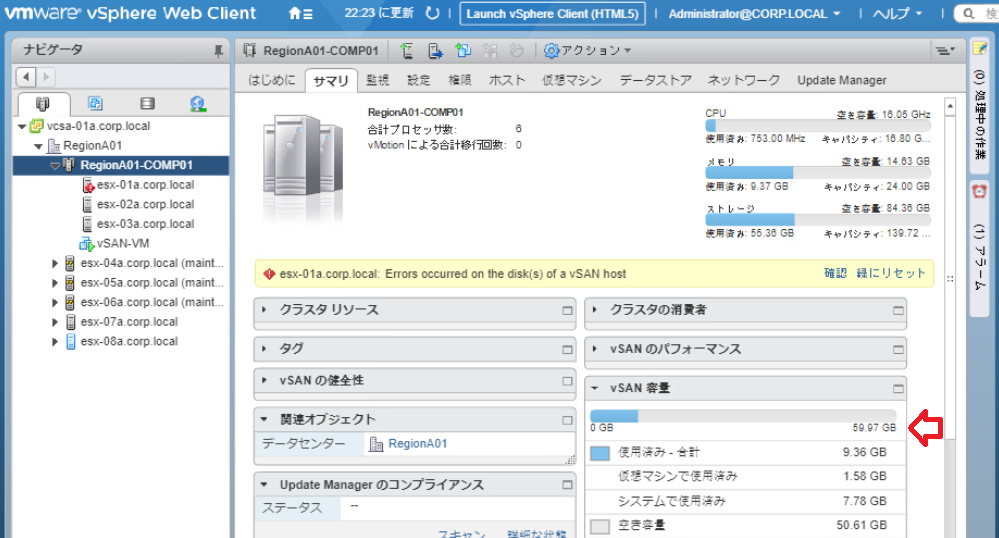Click the メモリ usage bar

click(817, 173)
